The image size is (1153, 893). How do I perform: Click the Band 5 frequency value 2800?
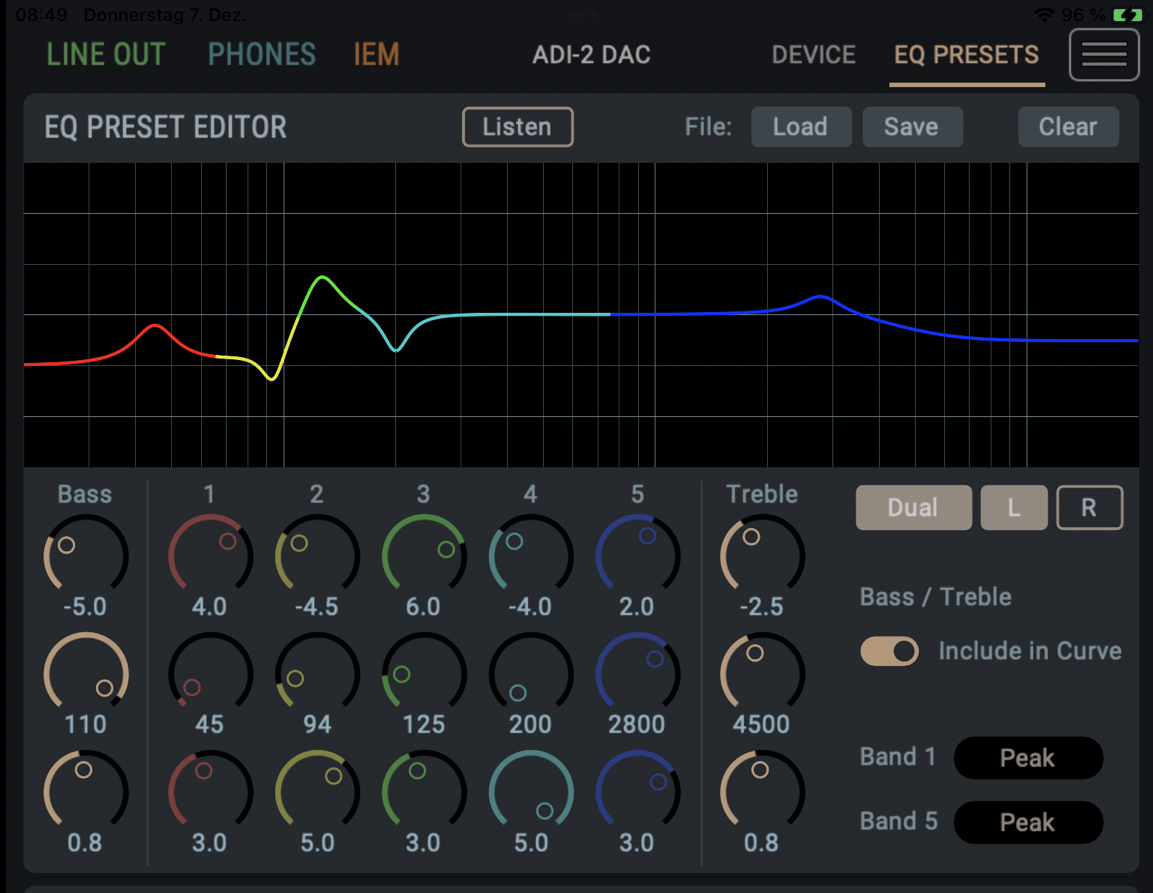point(637,725)
